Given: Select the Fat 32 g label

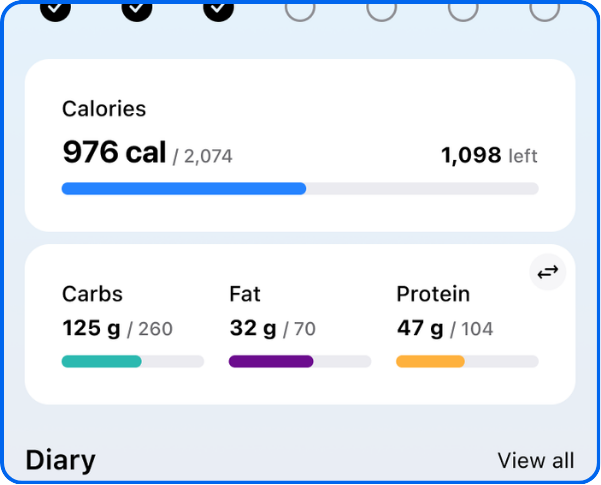Looking at the screenshot, I should (253, 328).
